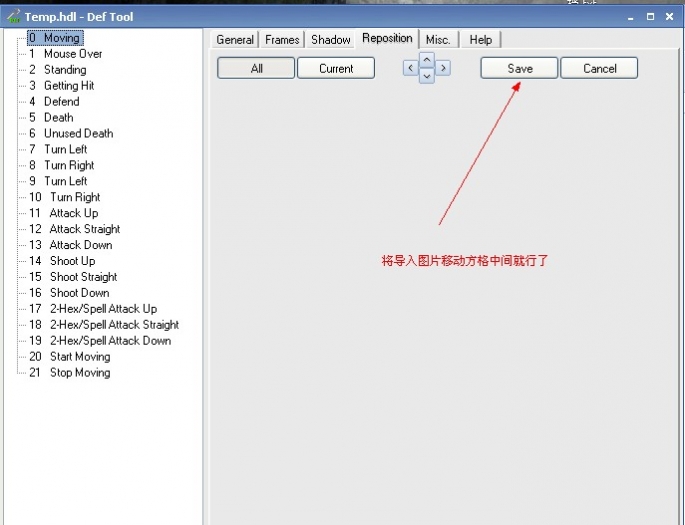The width and height of the screenshot is (685, 525).
Task: Choose the Unused Death entry
Action: pyautogui.click(x=78, y=134)
